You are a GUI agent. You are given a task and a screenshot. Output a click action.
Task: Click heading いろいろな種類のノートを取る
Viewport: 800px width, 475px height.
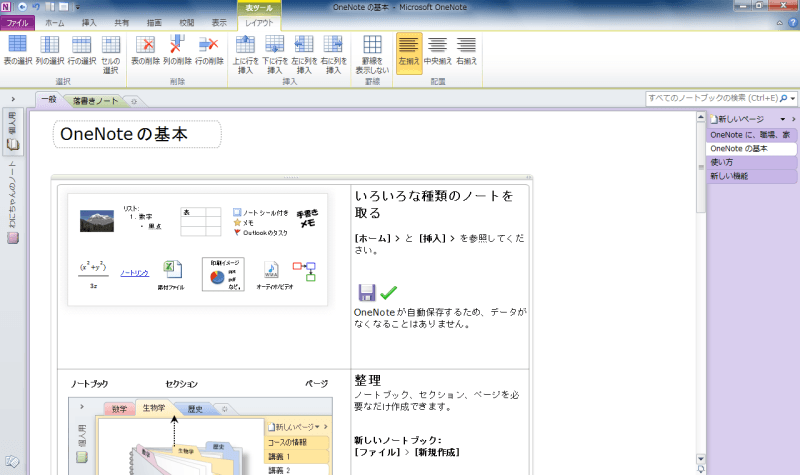[x=434, y=204]
